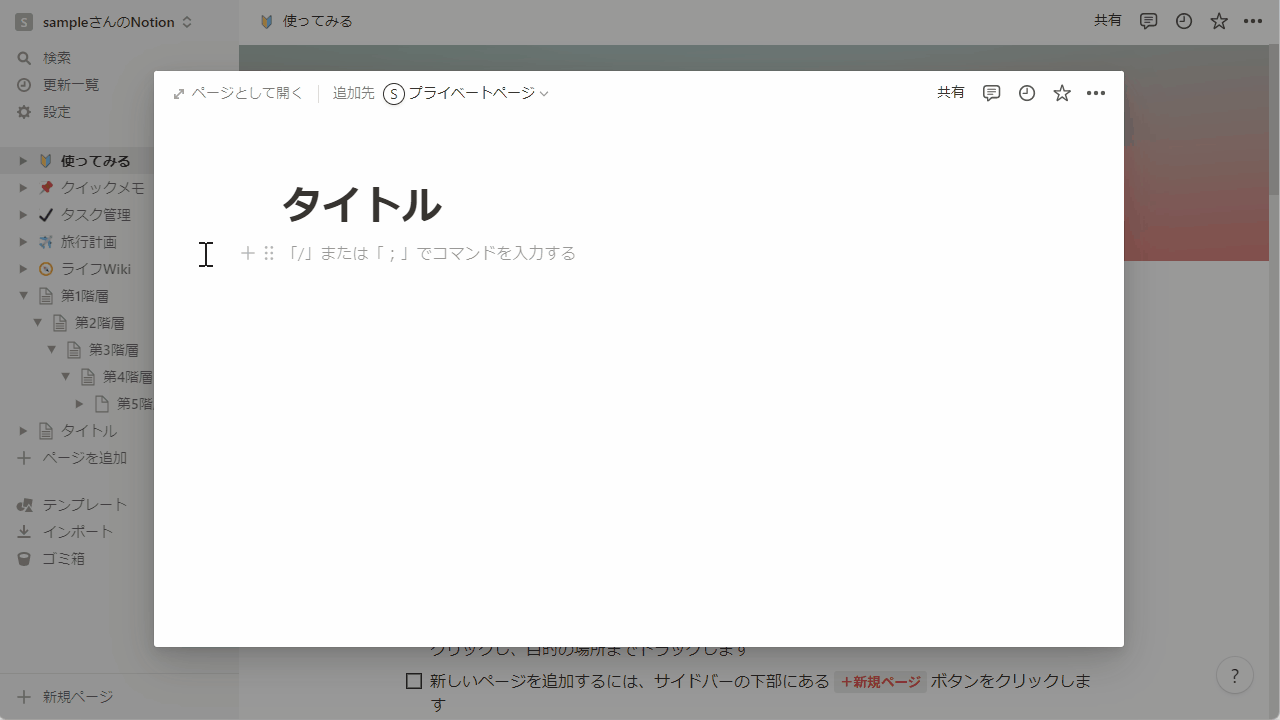View page history clock in modal
Viewport: 1280px width, 720px height.
click(x=1027, y=93)
